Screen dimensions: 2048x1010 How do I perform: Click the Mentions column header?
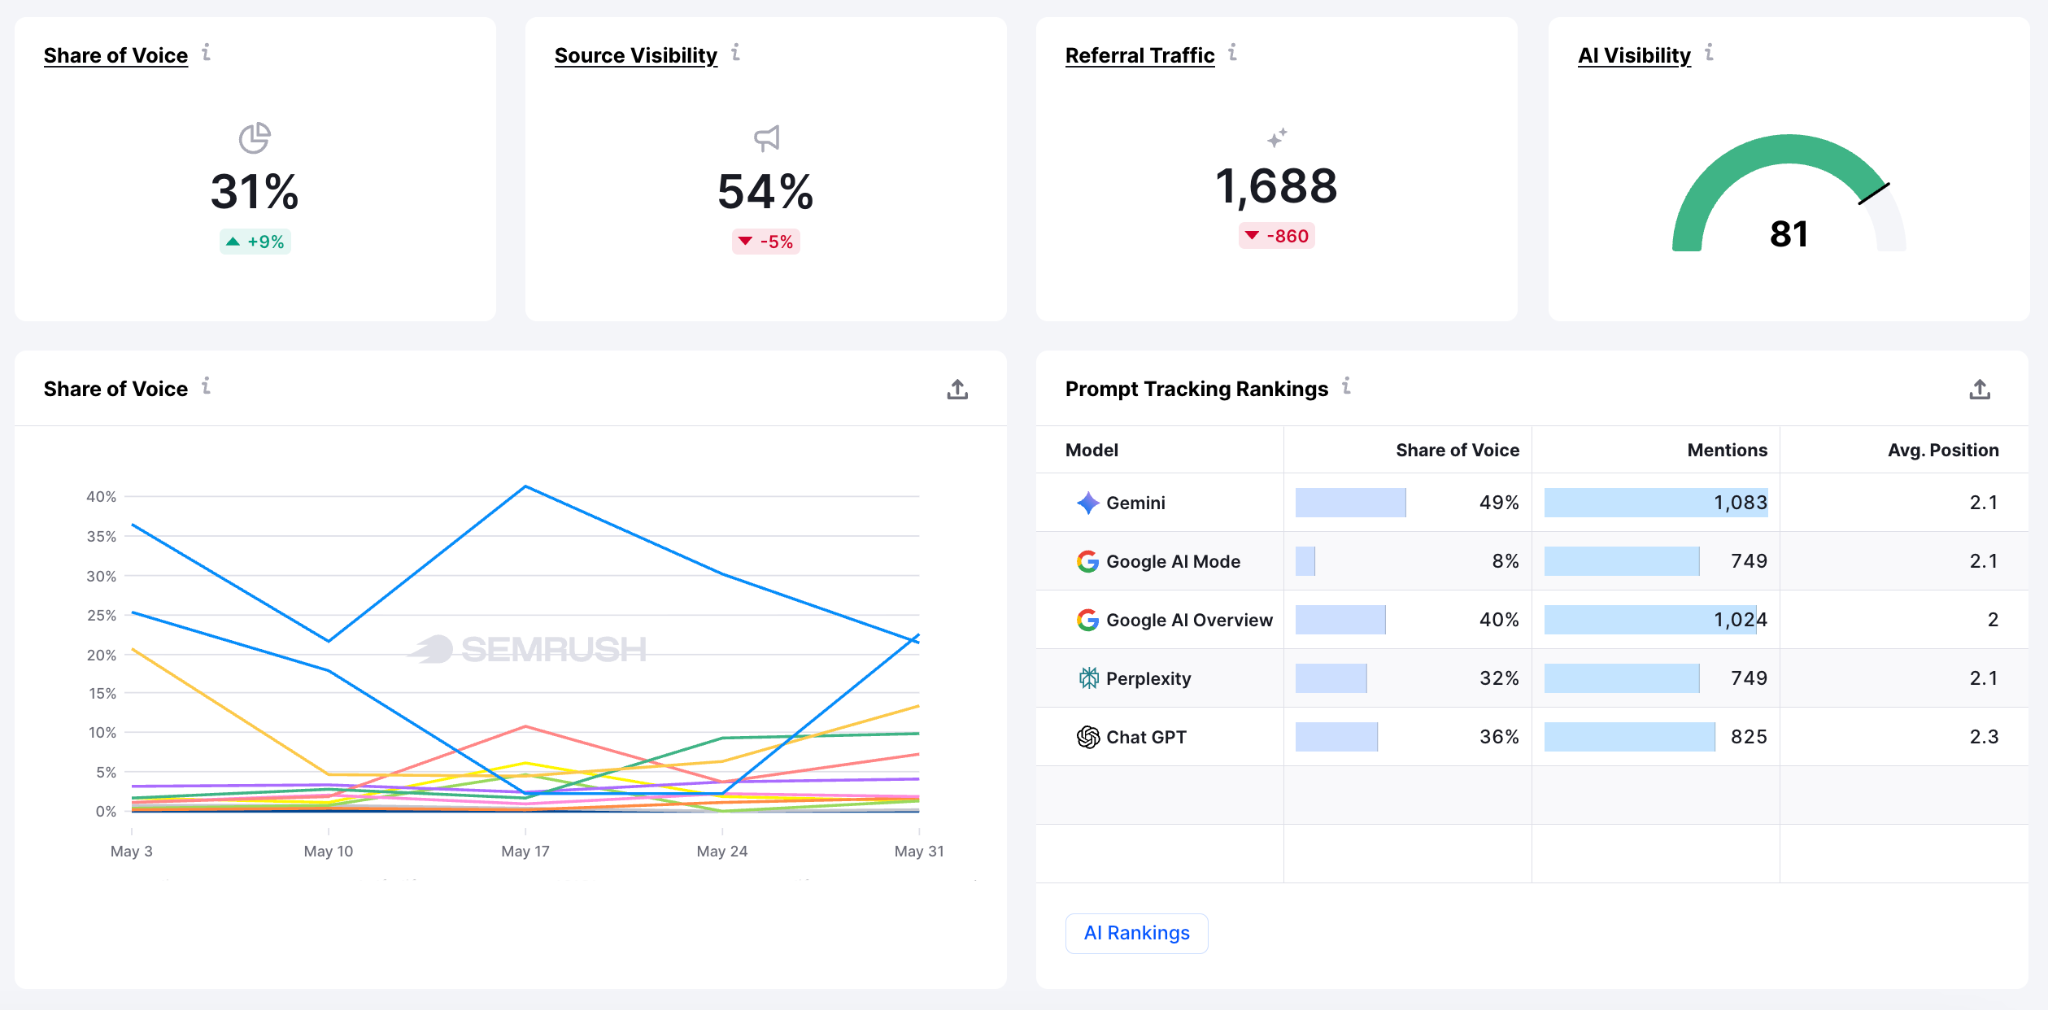point(1727,450)
